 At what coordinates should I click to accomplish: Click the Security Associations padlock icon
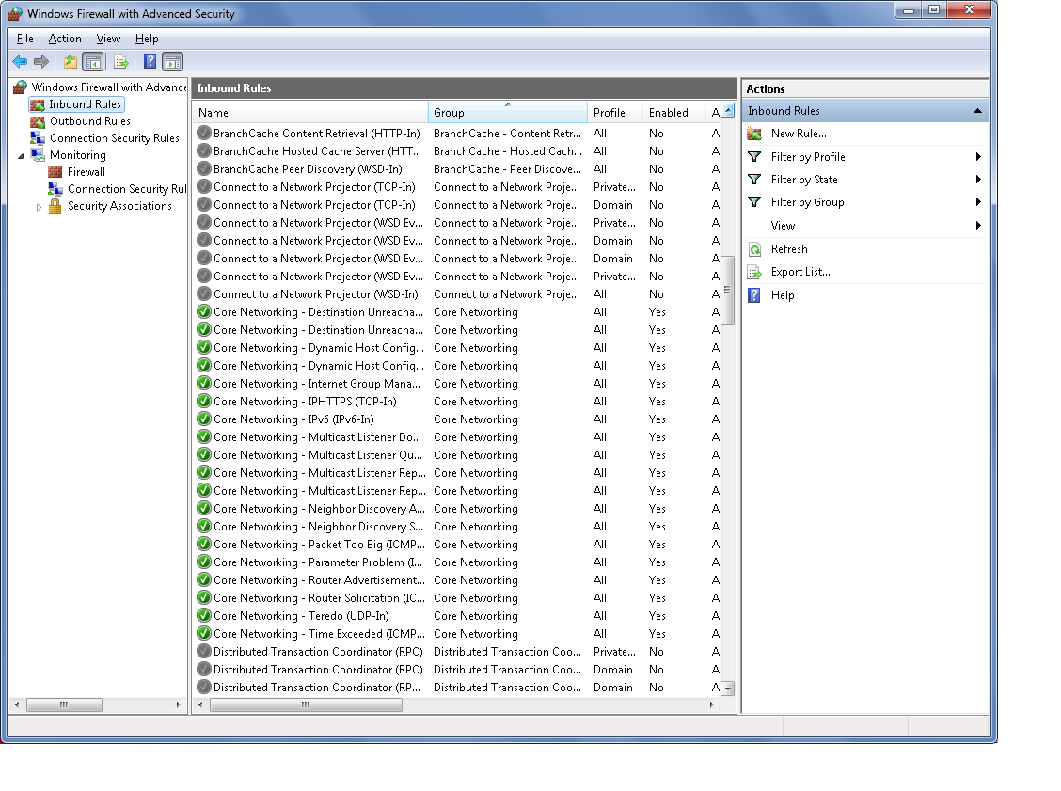coord(55,206)
